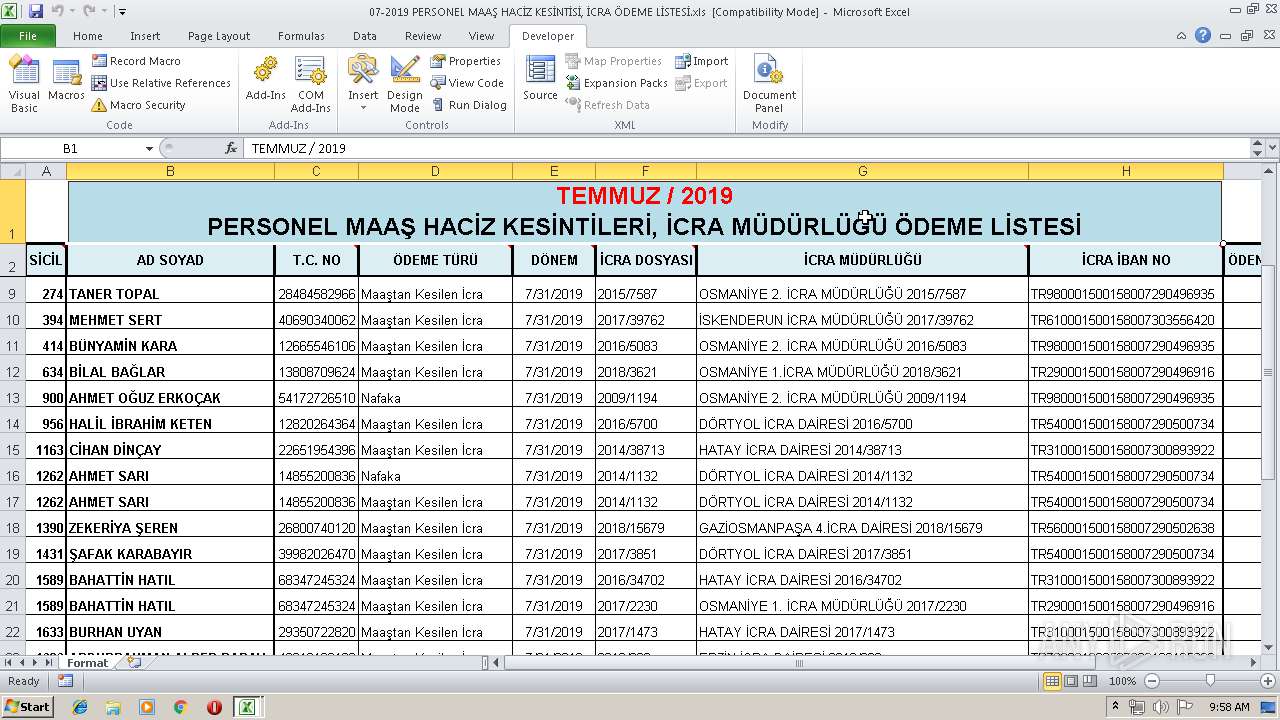Zoom out with the minus button
Screen dimensions: 1280x720
(1151, 681)
